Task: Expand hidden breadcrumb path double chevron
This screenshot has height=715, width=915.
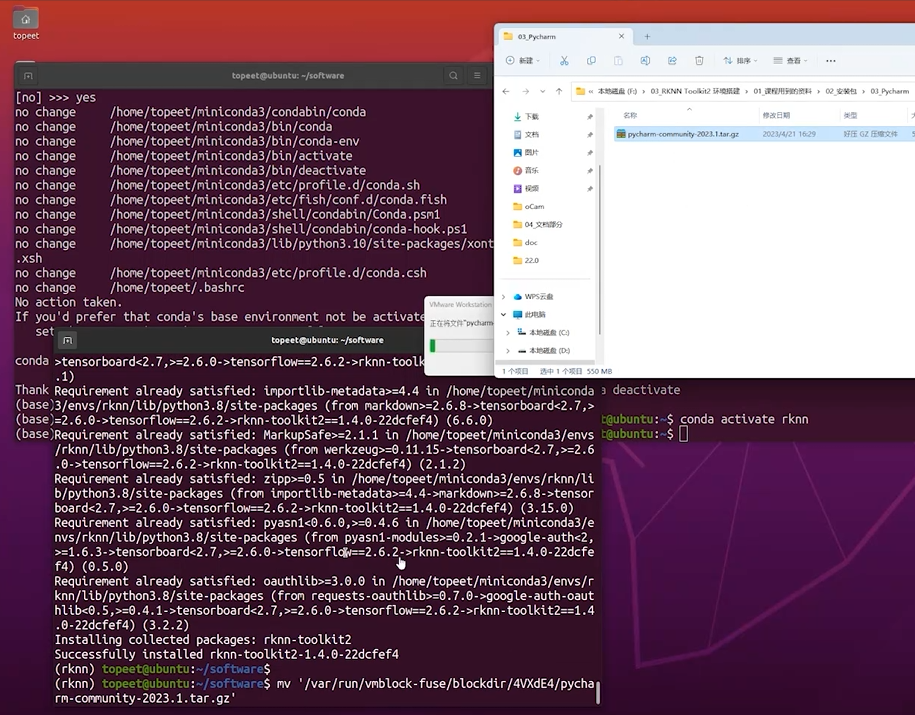Action: [591, 91]
